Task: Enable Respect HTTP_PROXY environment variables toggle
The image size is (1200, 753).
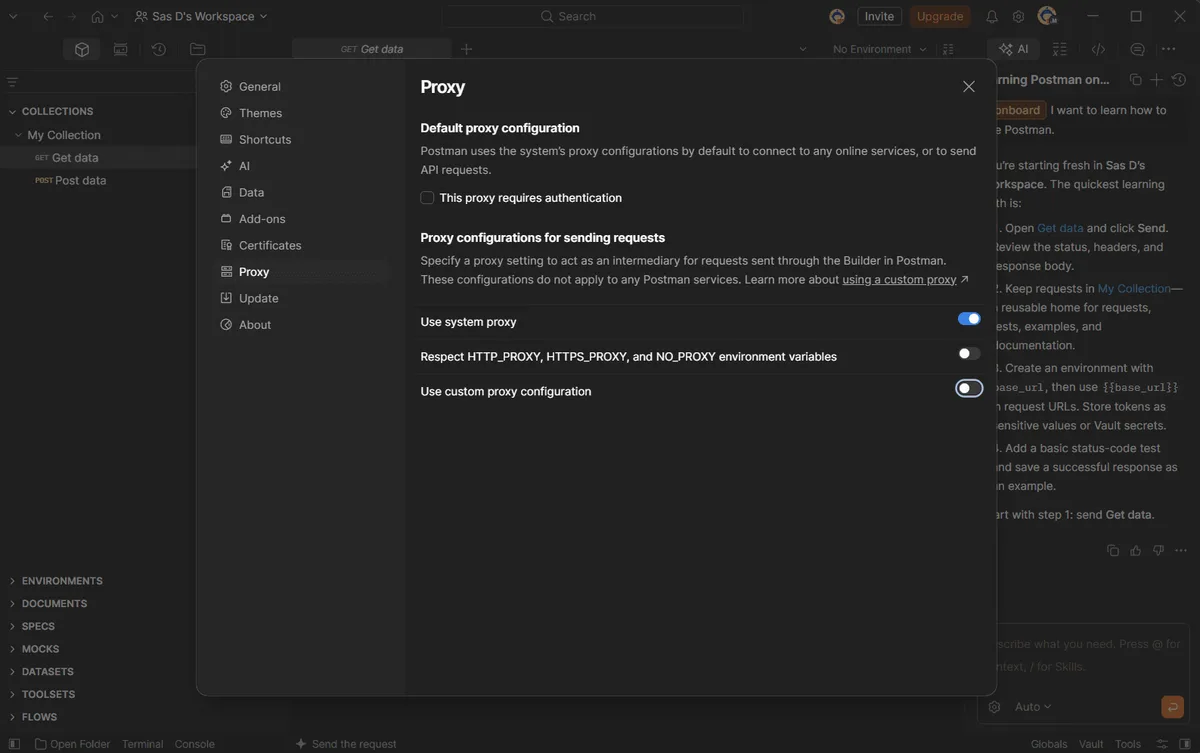Action: 969,353
